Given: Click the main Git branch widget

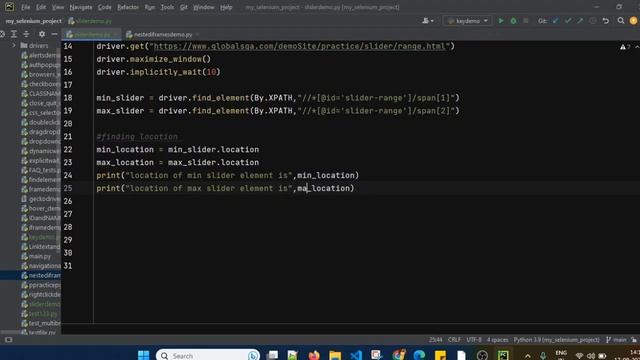Looking at the screenshot, I should click(616, 340).
